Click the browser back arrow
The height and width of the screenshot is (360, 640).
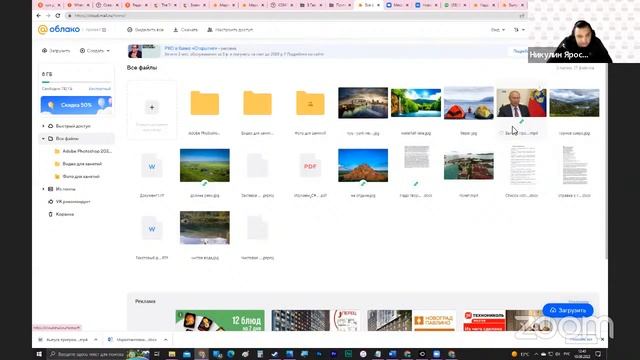pos(39,16)
